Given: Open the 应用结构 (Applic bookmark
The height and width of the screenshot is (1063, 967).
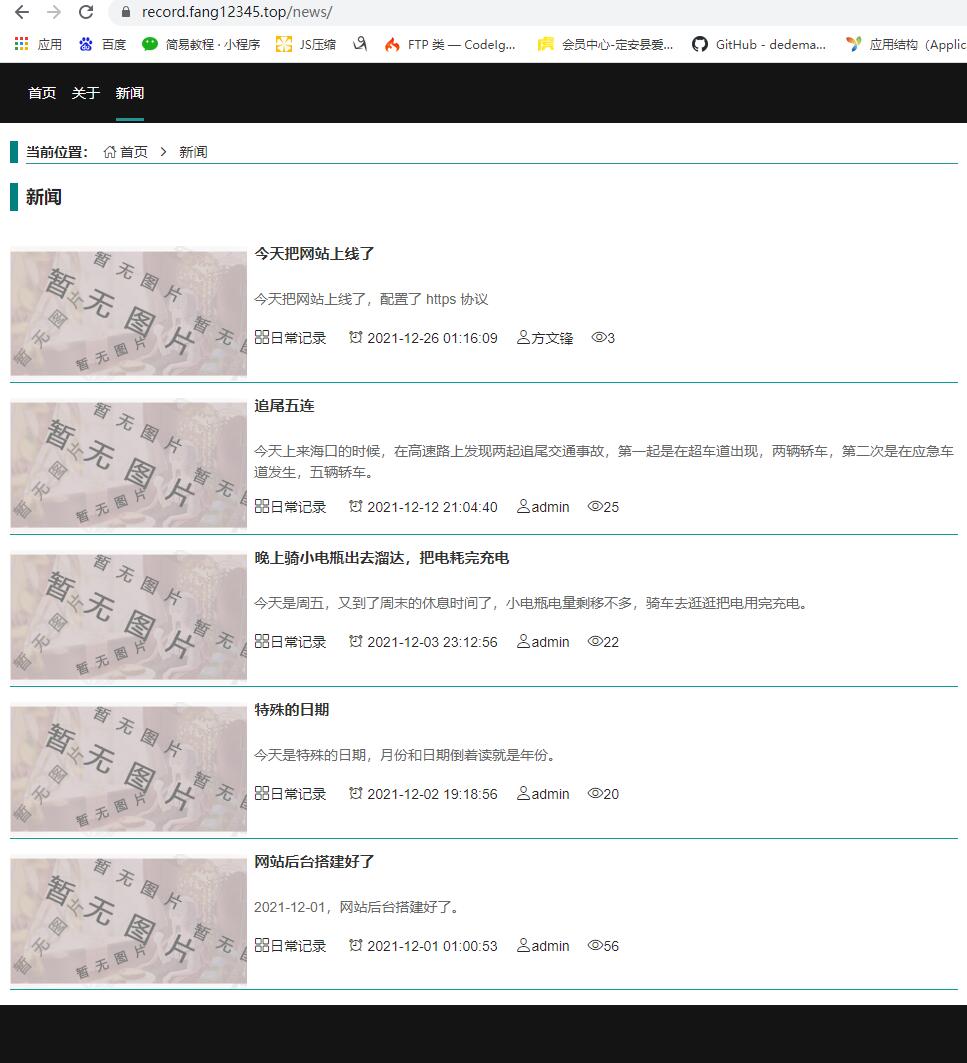Looking at the screenshot, I should click(x=905, y=45).
